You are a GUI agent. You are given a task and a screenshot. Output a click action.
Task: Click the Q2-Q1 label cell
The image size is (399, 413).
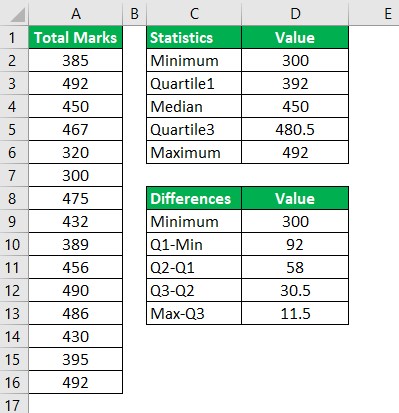pyautogui.click(x=194, y=267)
